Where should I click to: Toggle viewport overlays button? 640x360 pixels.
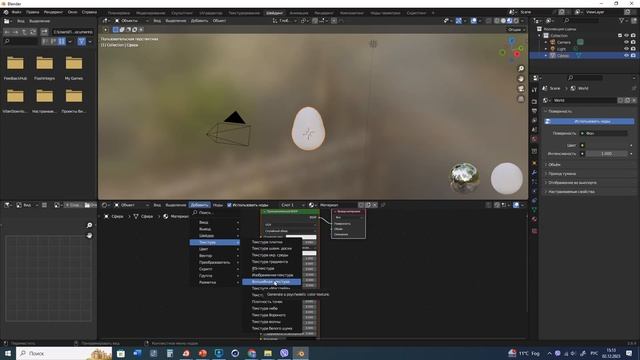[473, 20]
